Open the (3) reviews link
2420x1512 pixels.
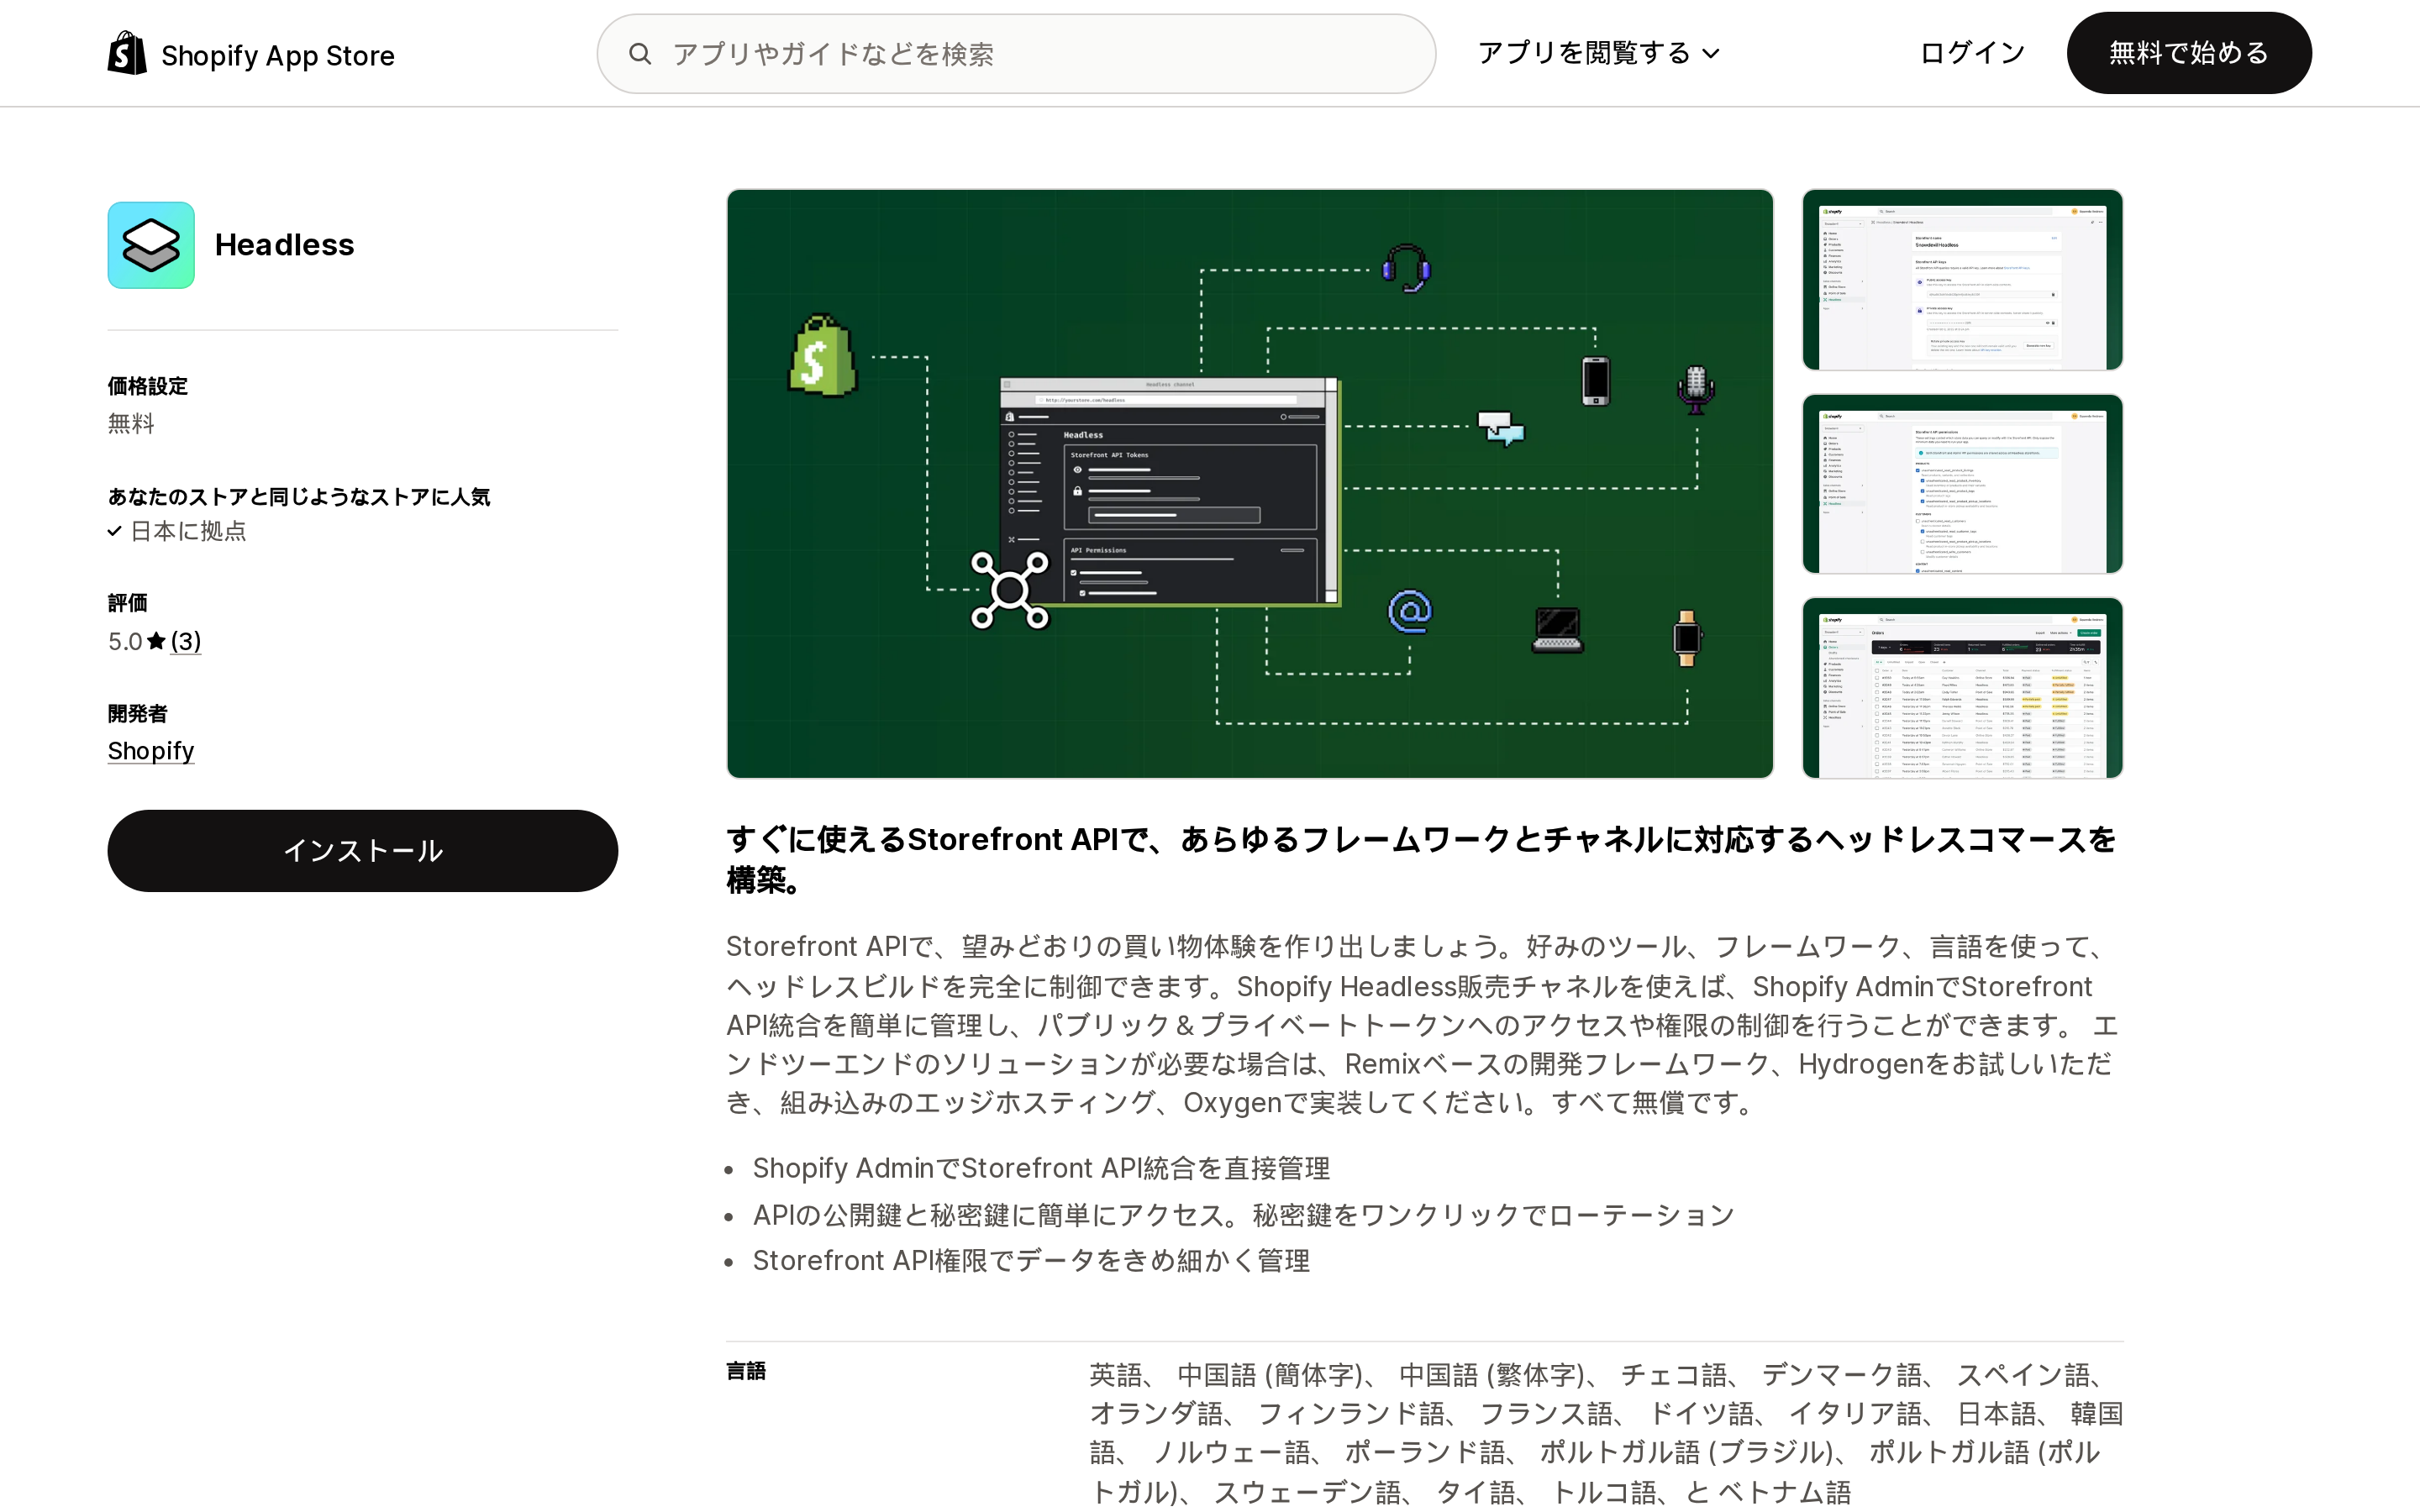(186, 641)
